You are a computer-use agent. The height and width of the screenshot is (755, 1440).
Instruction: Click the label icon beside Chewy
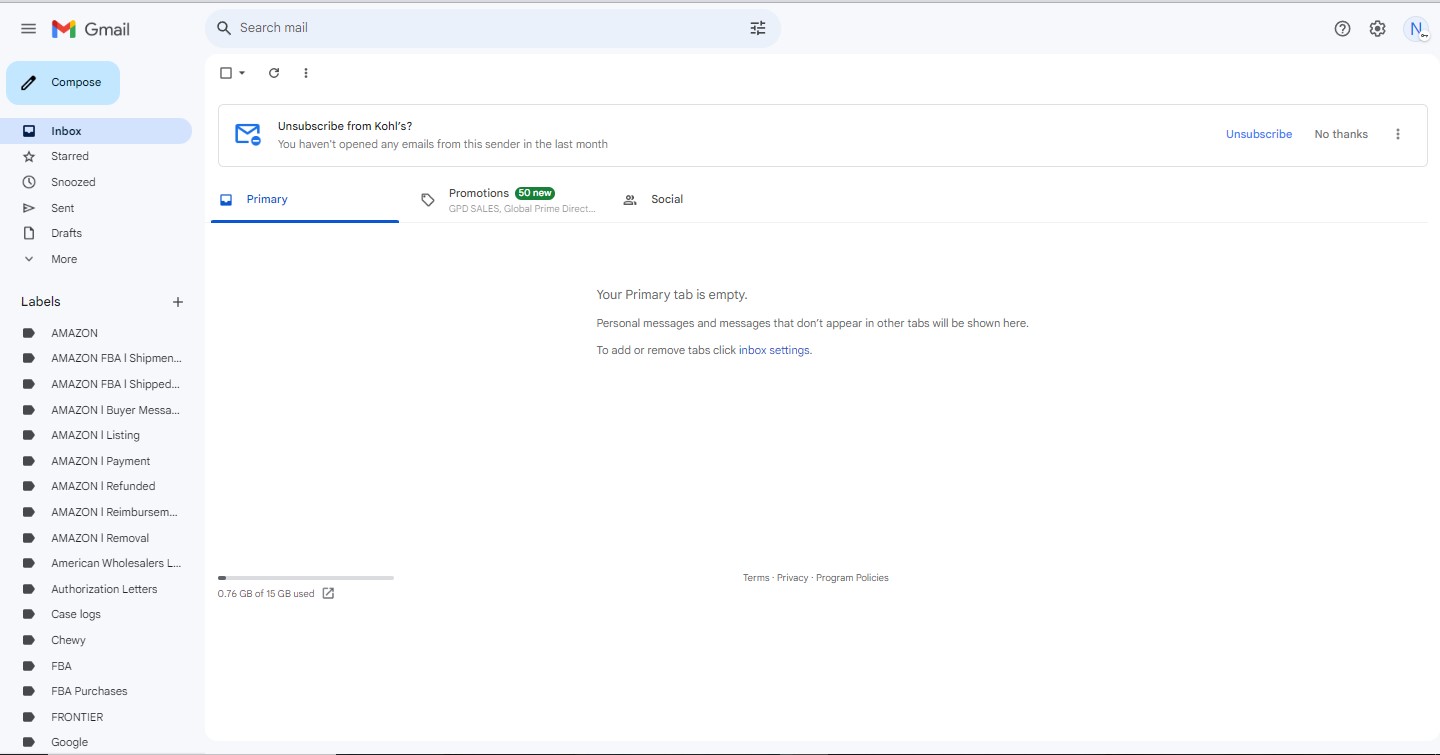coord(29,640)
